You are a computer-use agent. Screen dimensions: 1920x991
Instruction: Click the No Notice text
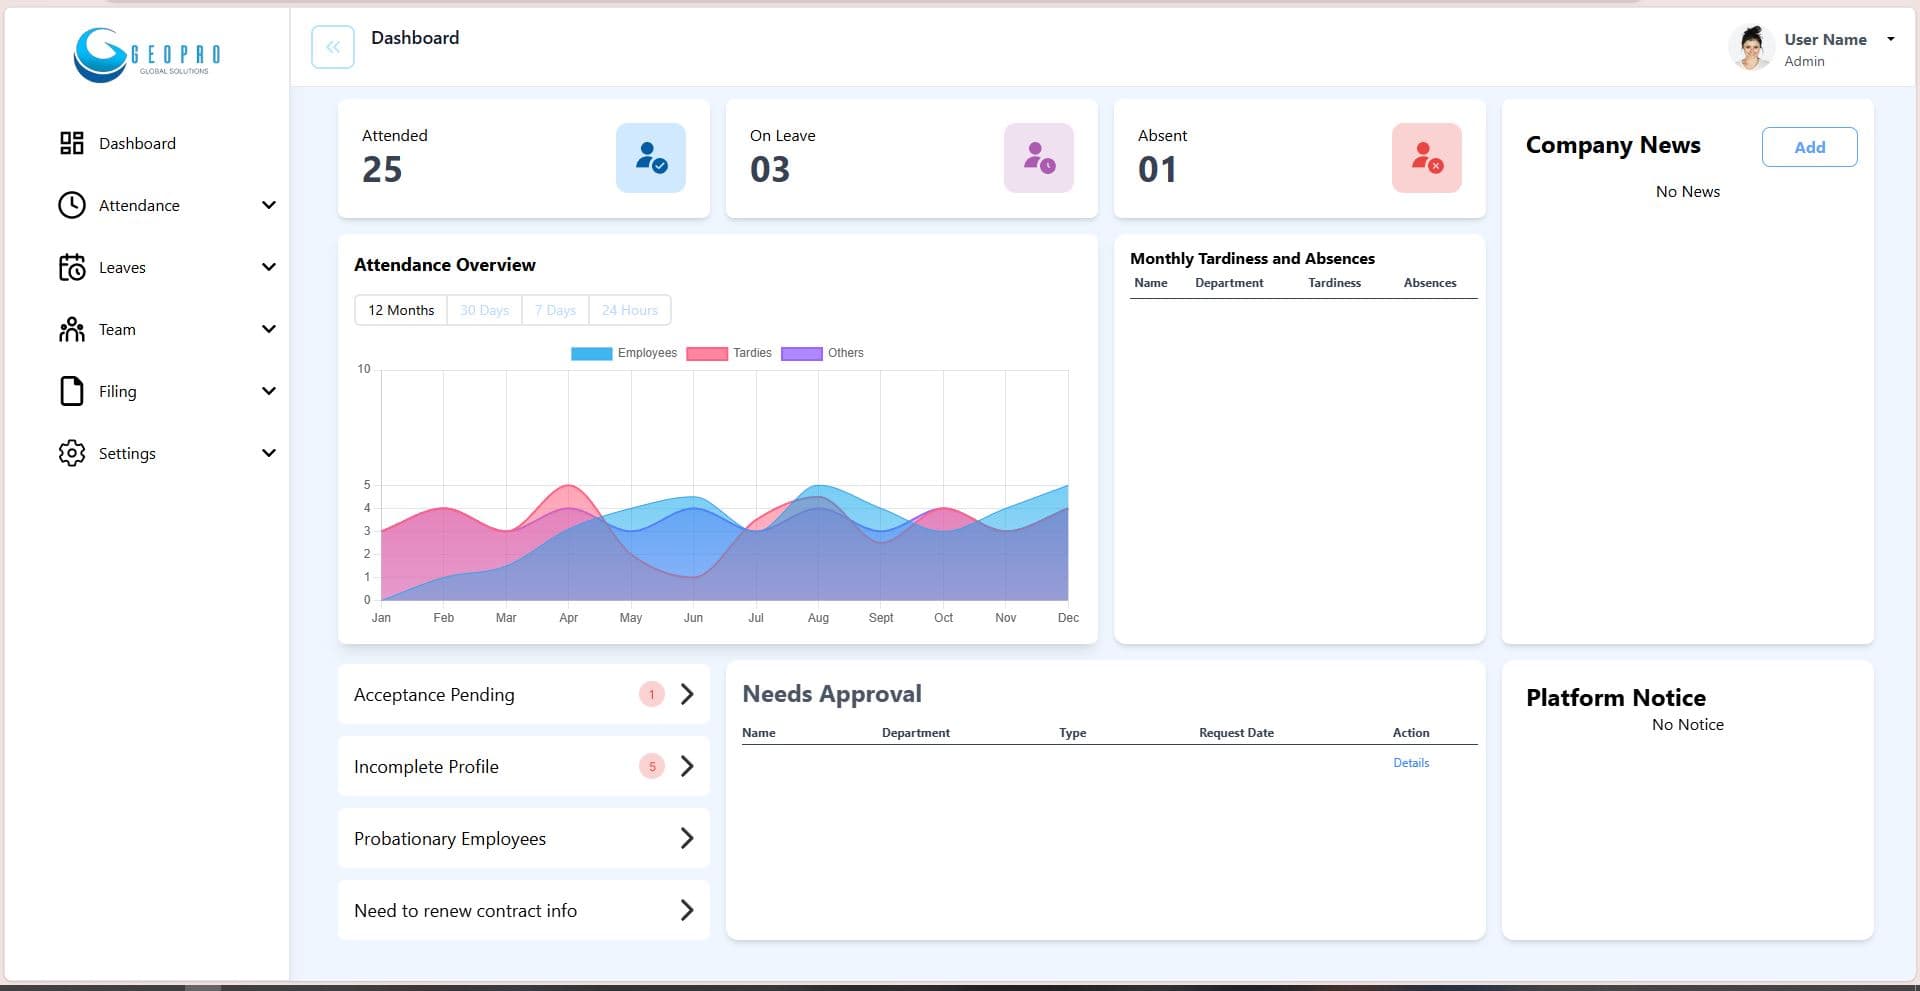coord(1688,725)
